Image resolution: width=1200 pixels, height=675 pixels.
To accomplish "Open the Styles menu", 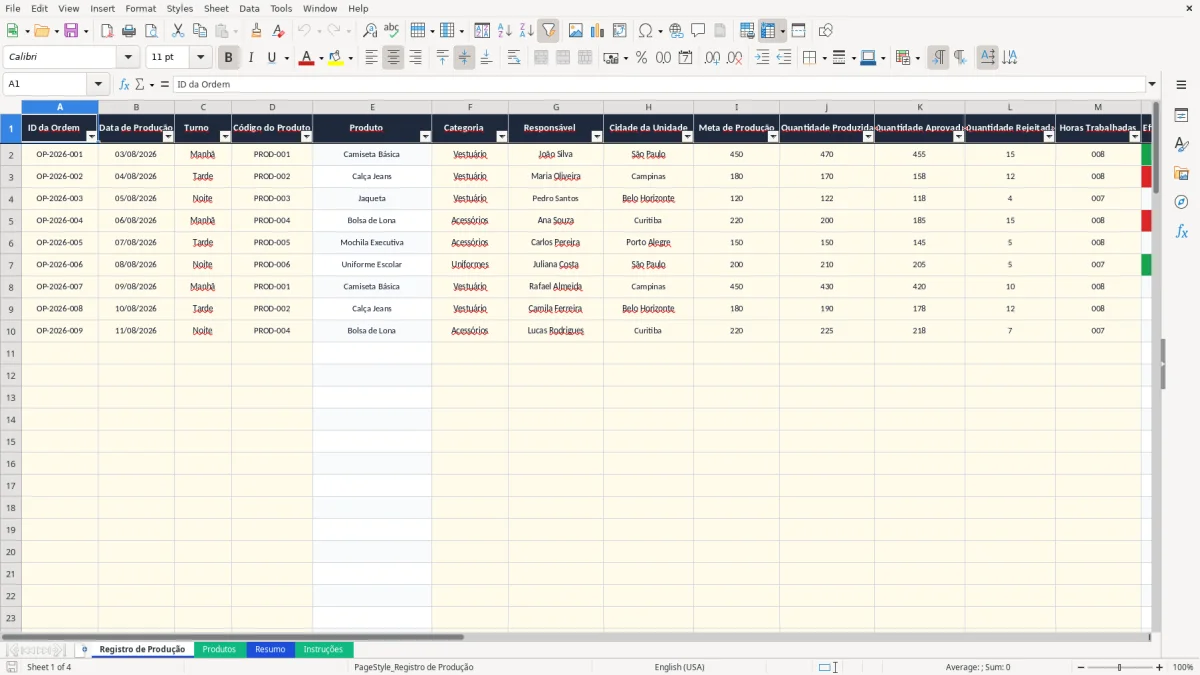I will tap(180, 8).
